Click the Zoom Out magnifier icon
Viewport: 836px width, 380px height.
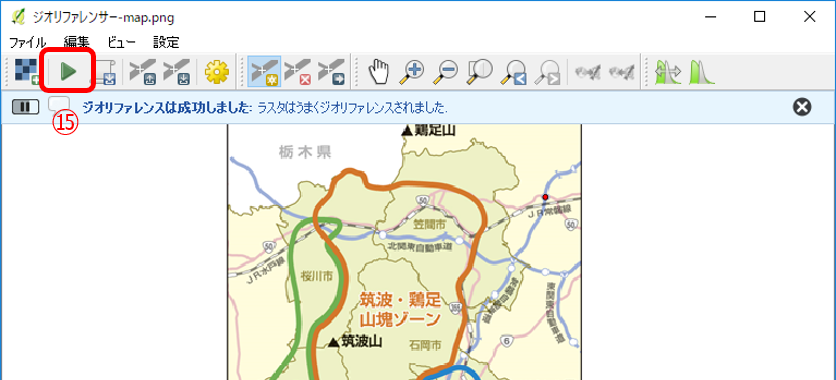pos(446,71)
